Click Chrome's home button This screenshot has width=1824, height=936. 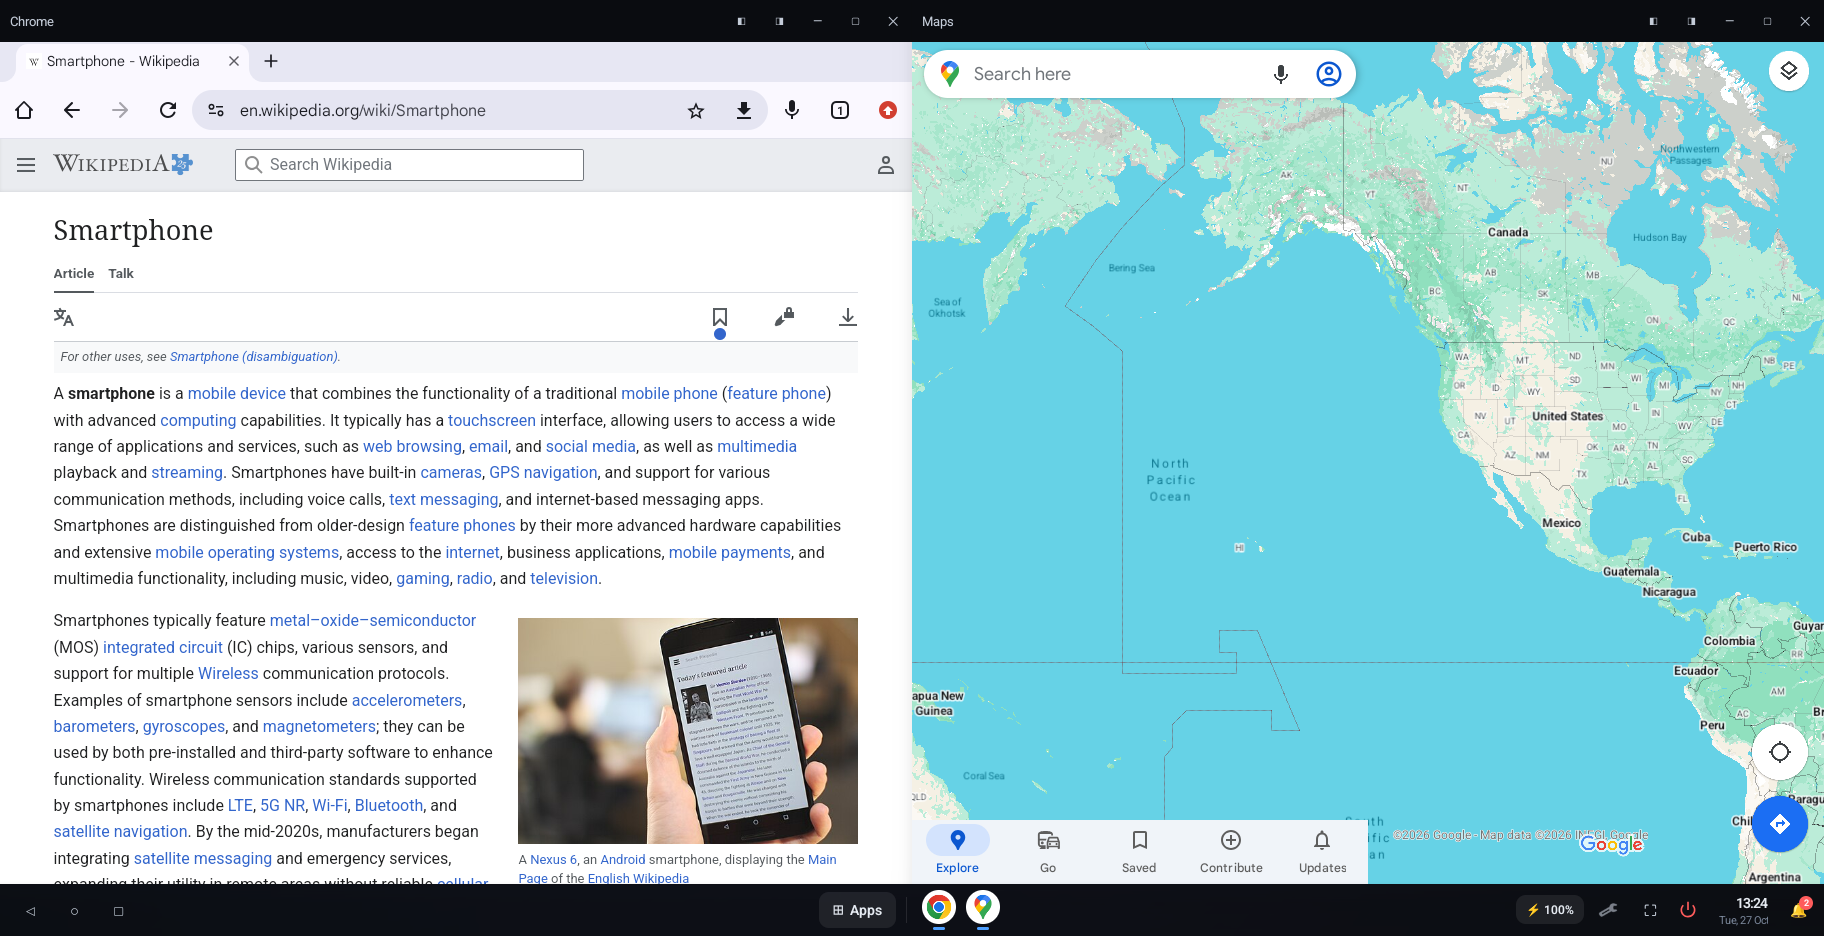24,110
